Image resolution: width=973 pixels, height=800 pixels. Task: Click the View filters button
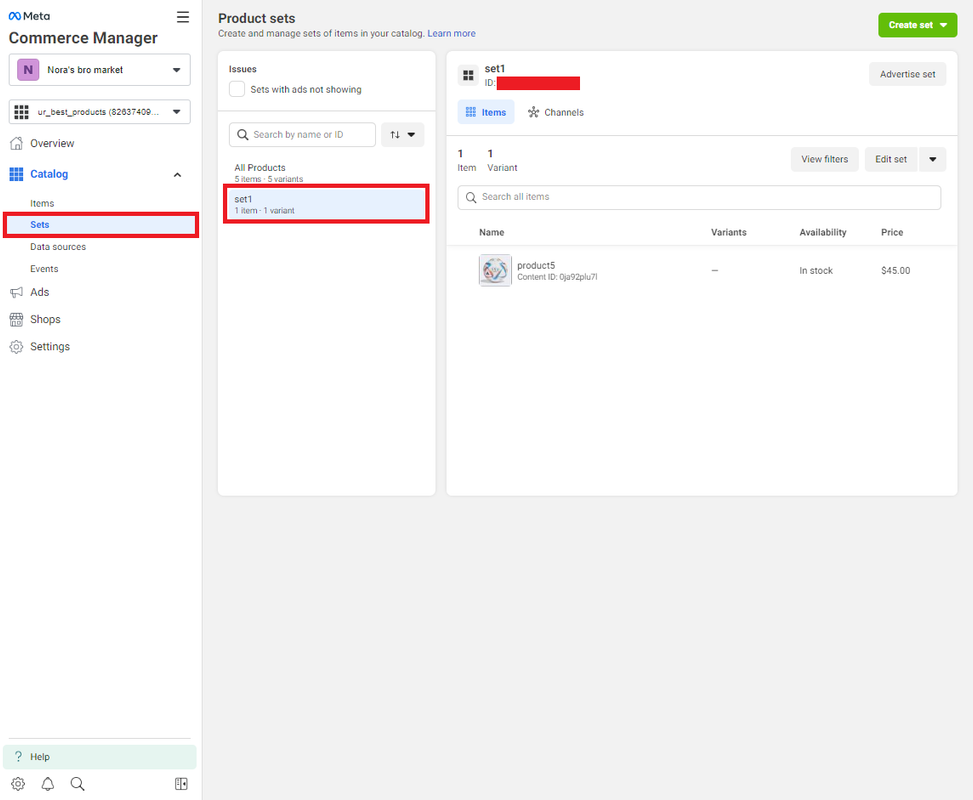click(825, 160)
